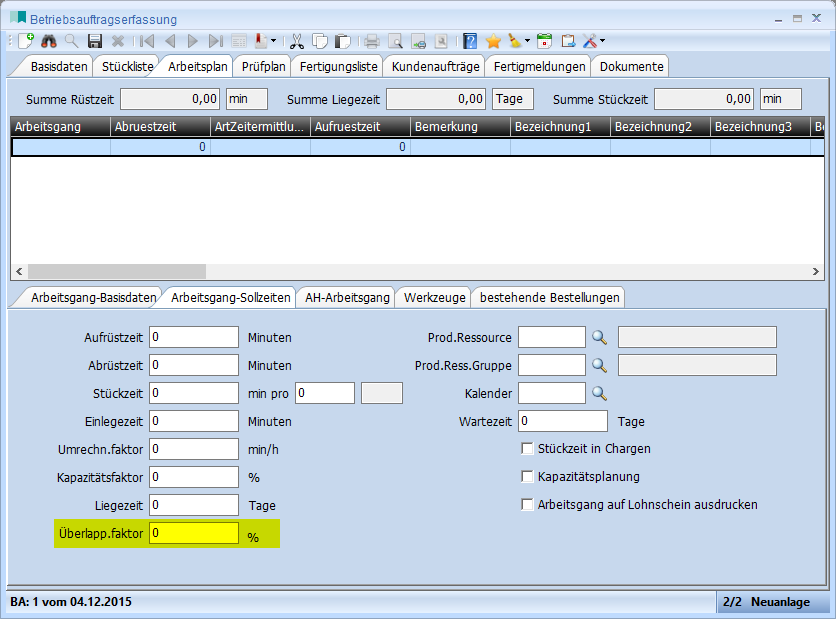
Task: Open the AH-Arbeitsgang sub-tab
Action: [347, 298]
